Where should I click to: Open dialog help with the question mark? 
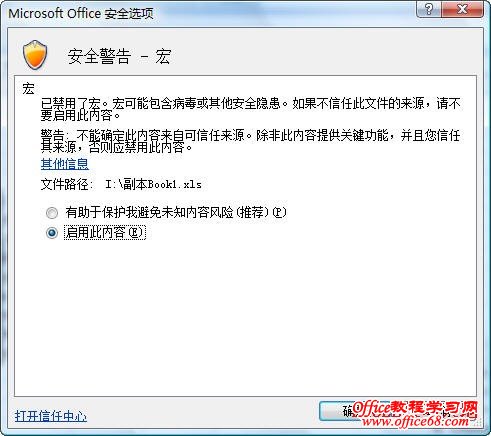pos(429,9)
